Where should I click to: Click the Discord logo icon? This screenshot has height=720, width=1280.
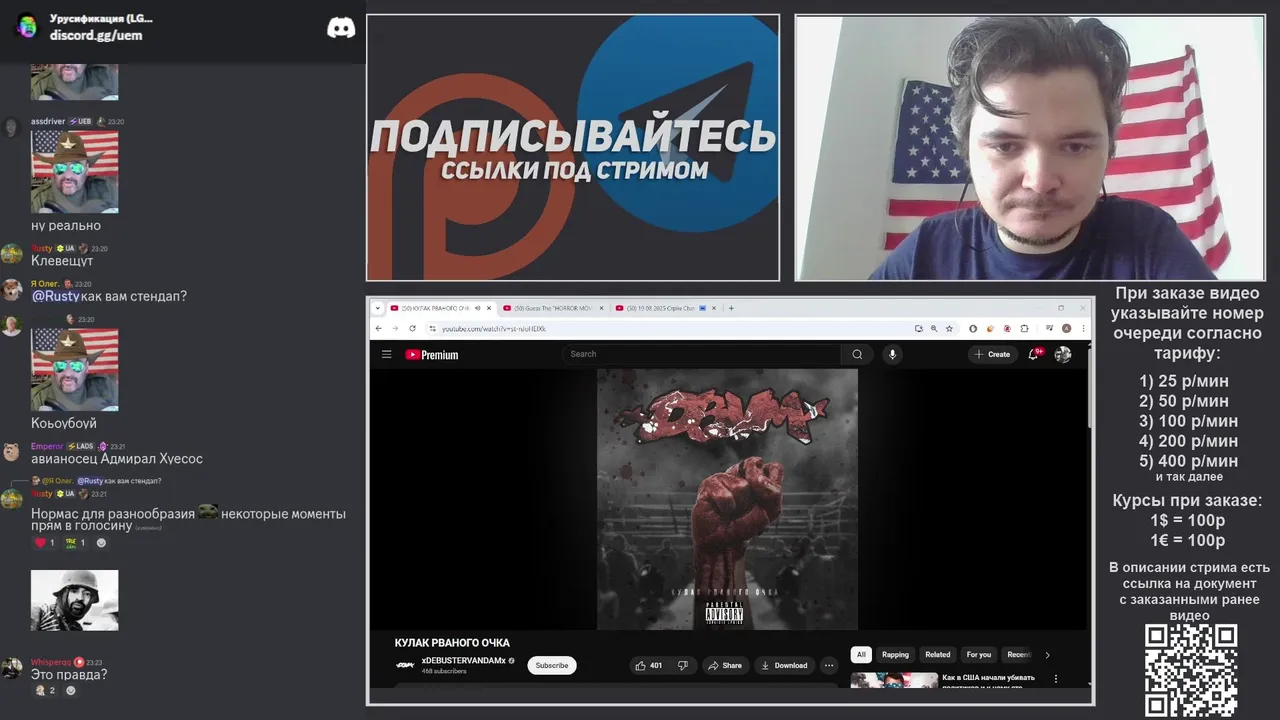341,27
